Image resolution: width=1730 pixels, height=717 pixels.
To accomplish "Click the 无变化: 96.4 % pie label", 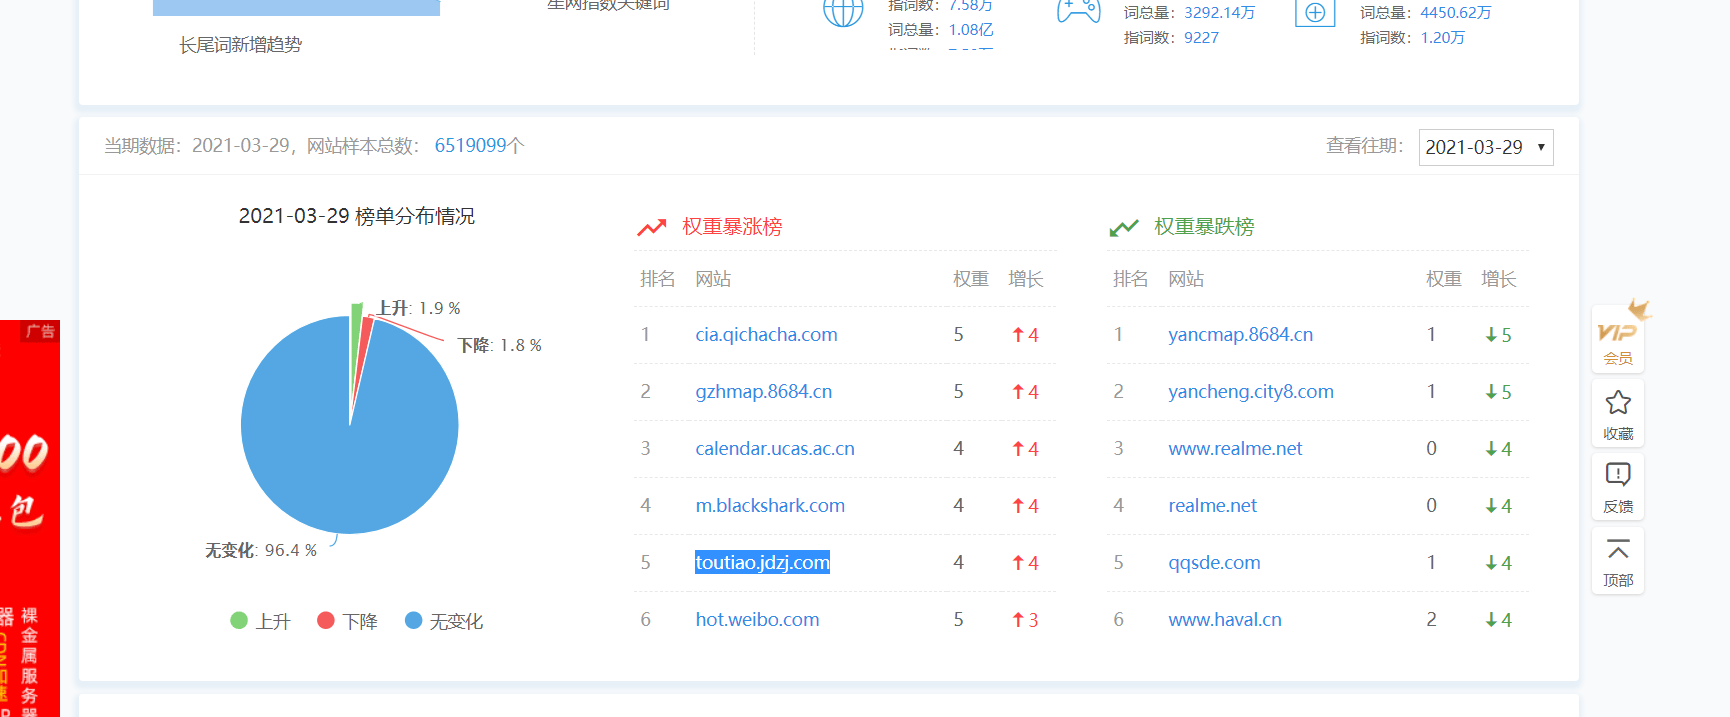I will [261, 550].
